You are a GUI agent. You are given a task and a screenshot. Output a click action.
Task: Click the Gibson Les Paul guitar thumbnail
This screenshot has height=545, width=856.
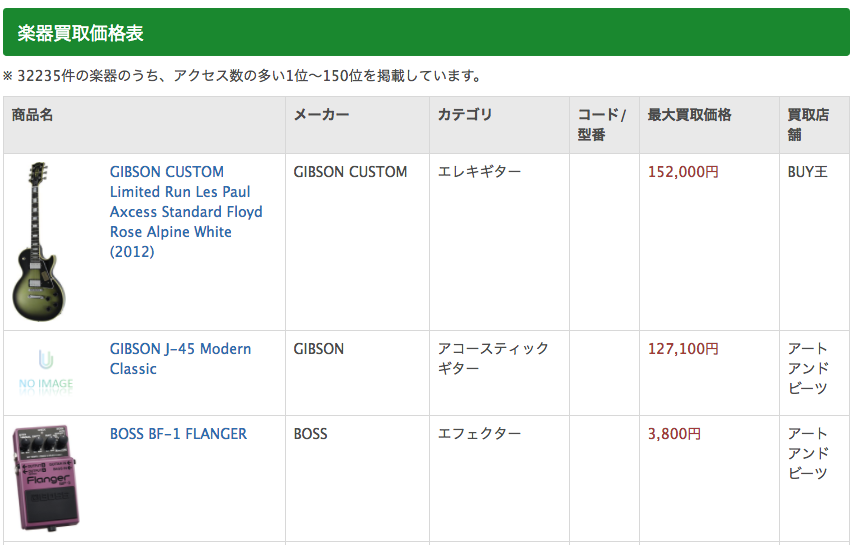pos(40,240)
